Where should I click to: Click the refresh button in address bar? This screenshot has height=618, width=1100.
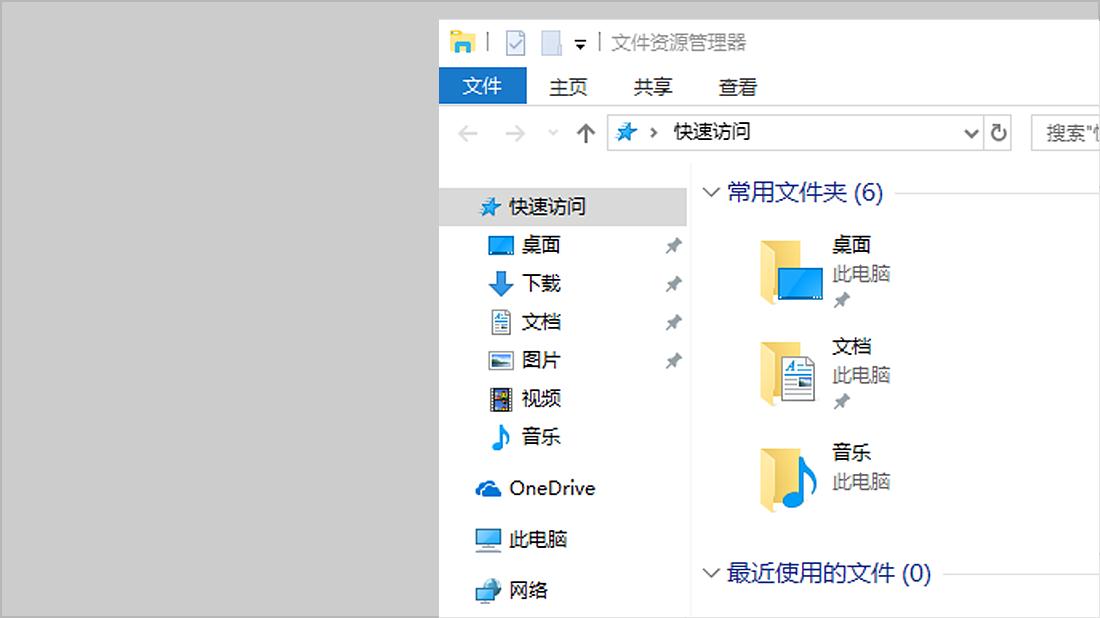point(1000,132)
